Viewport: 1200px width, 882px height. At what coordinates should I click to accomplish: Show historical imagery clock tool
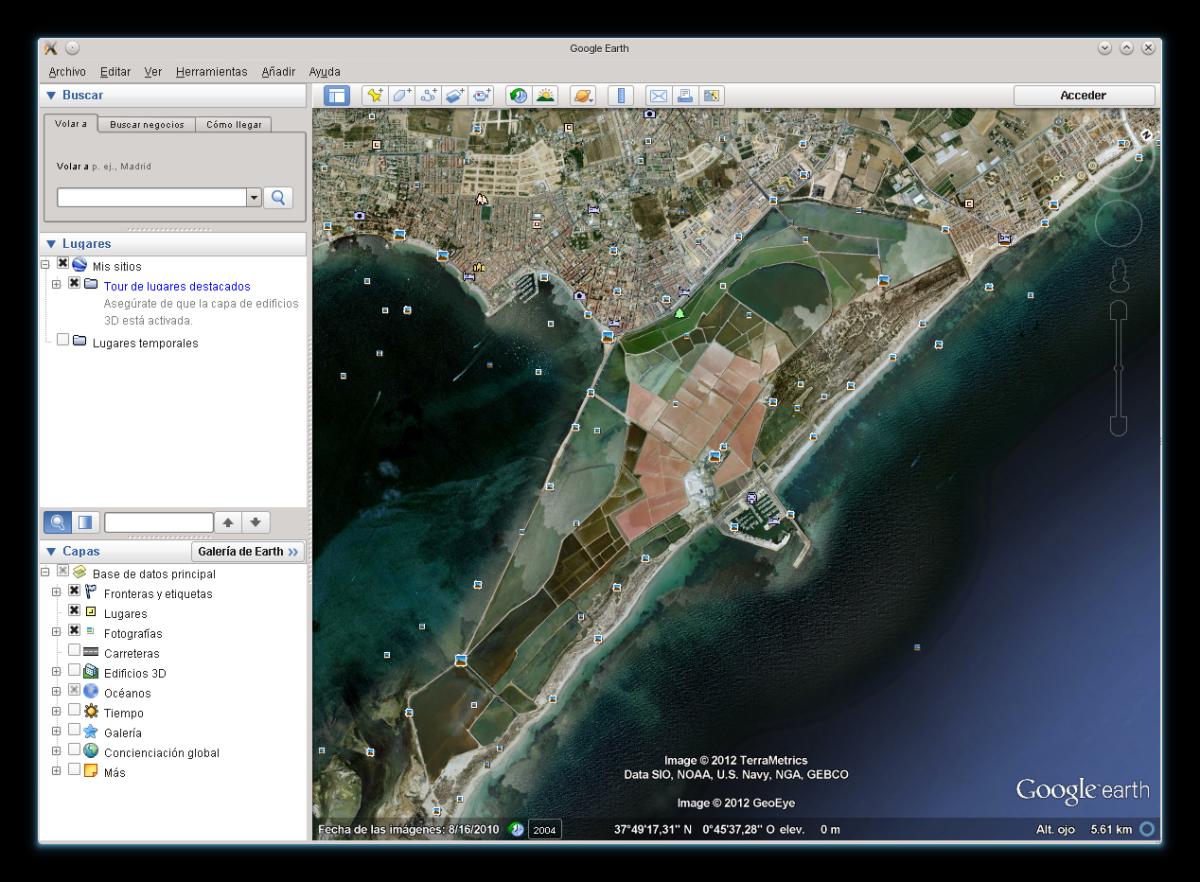click(x=519, y=96)
